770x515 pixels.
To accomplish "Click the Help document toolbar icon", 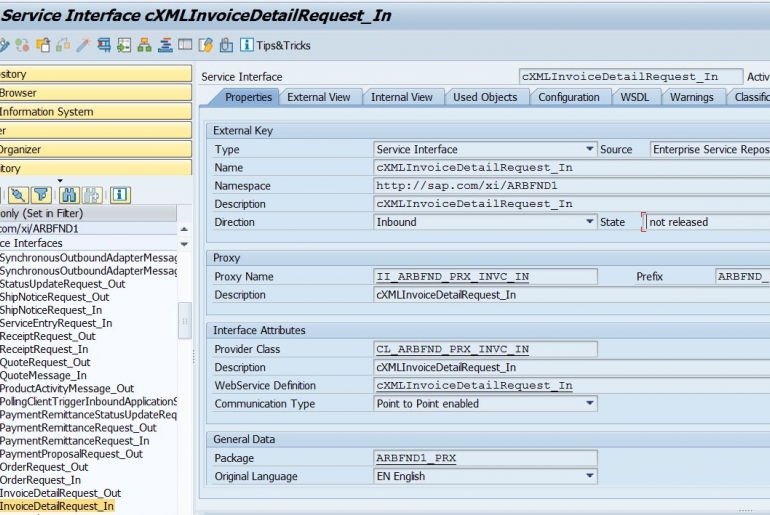I will click(x=206, y=45).
